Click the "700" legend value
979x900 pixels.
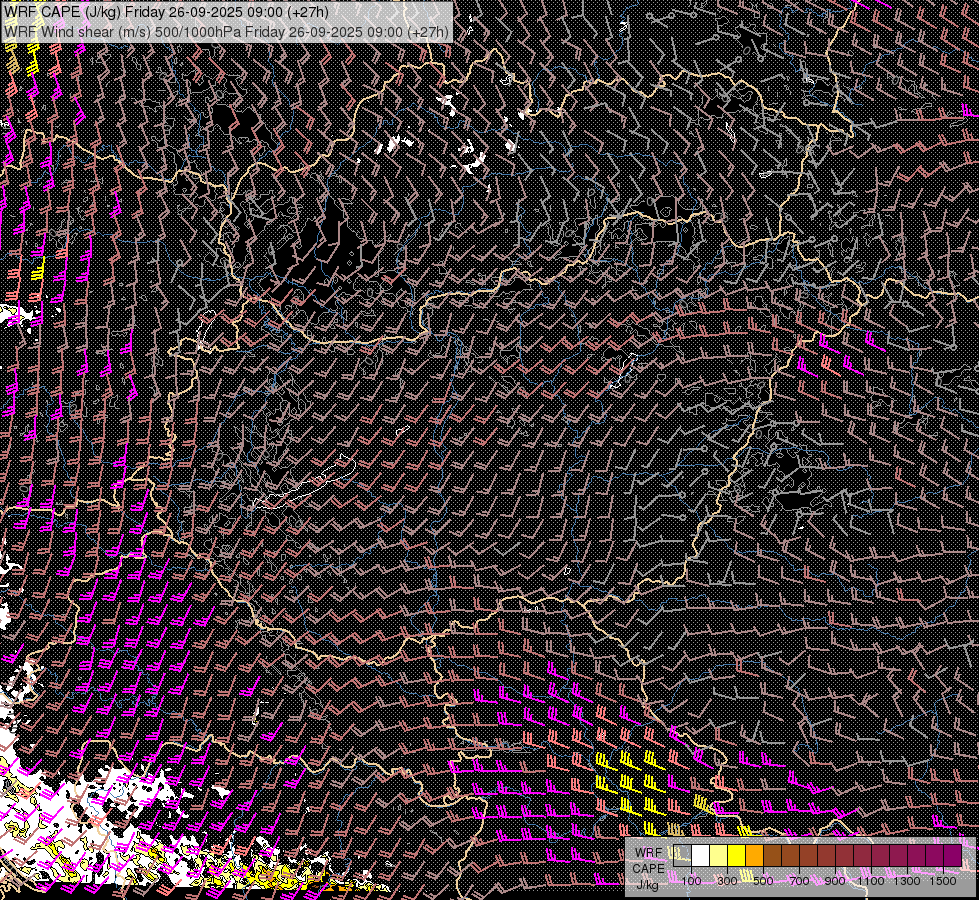[x=799, y=881]
